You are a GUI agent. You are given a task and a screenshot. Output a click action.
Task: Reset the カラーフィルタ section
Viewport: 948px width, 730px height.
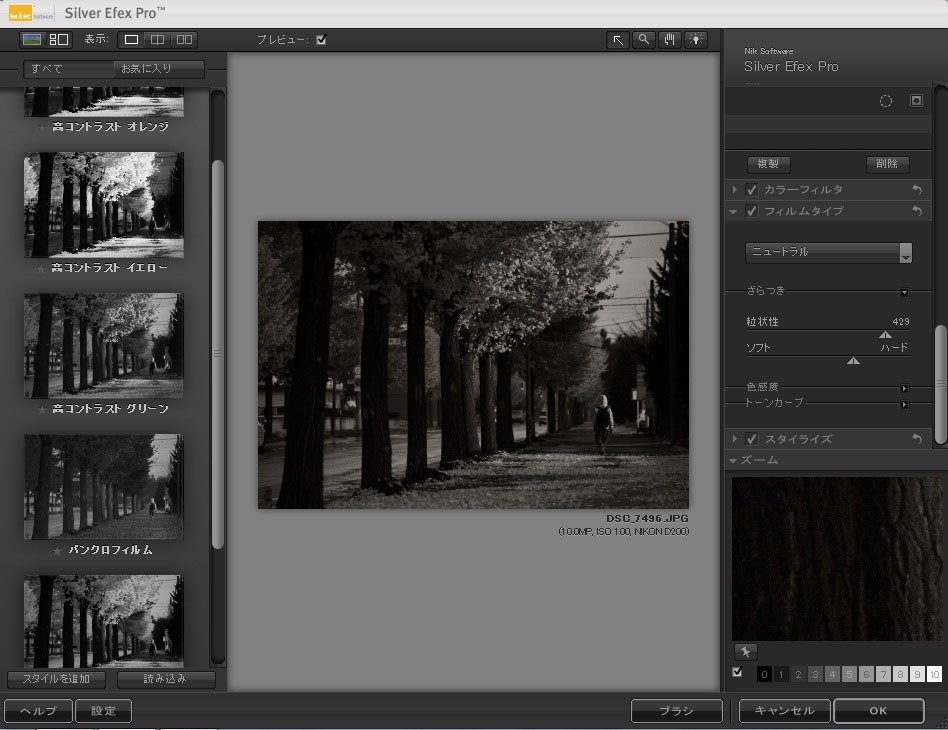point(917,190)
